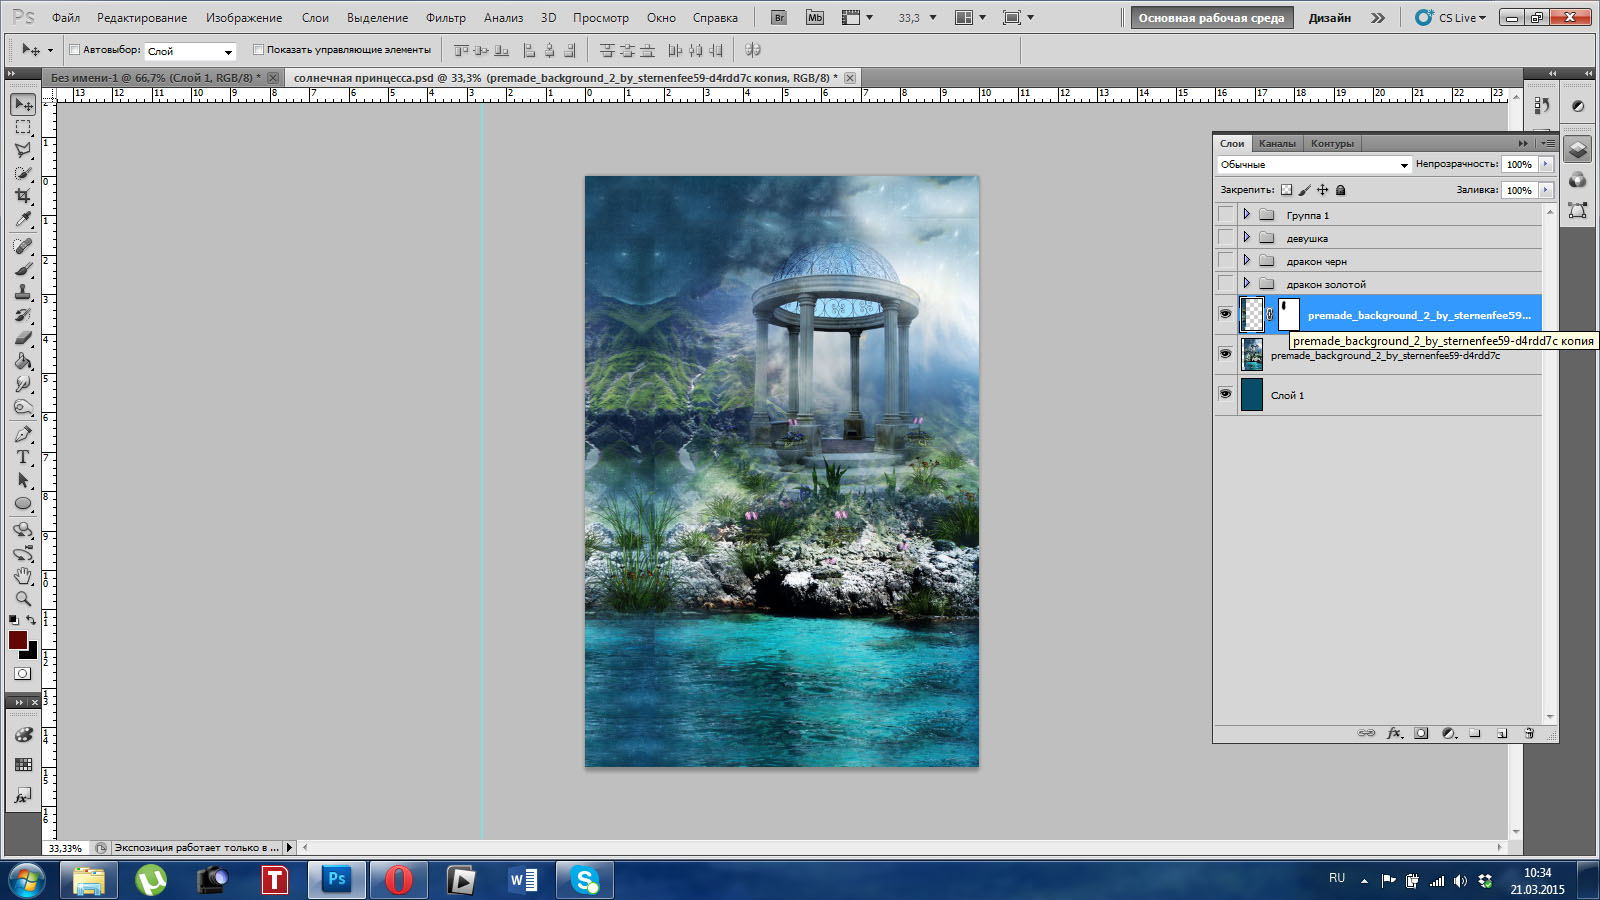The image size is (1600, 900).
Task: Show the дракон золотой layer group
Action: [1225, 284]
